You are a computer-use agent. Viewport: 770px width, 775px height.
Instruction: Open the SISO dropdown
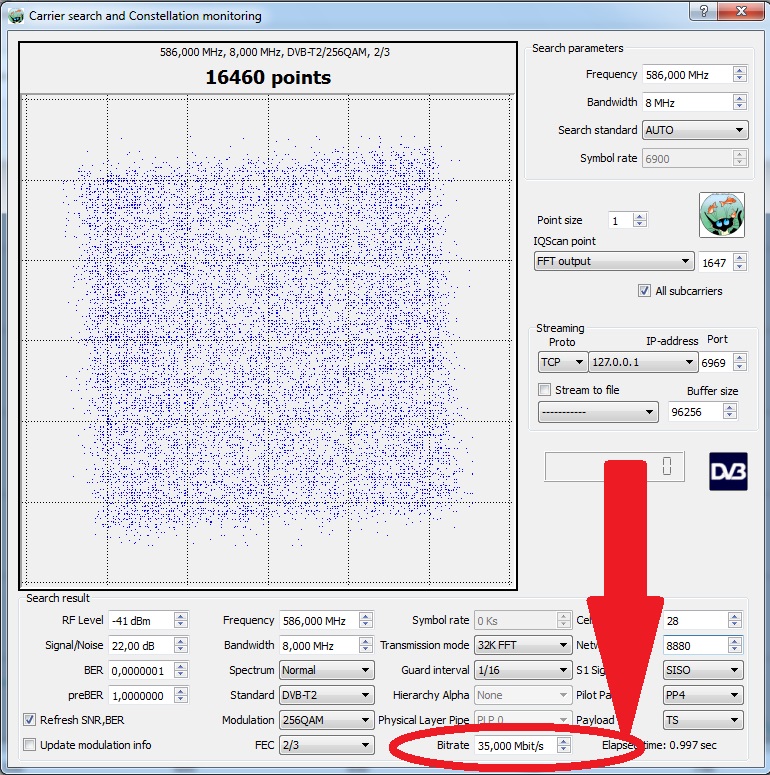point(703,670)
